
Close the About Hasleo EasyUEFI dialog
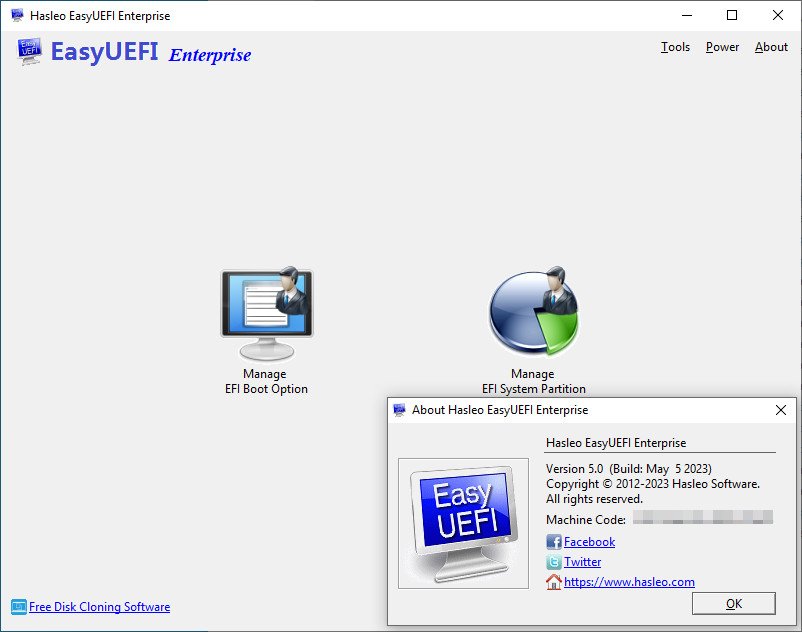(781, 410)
